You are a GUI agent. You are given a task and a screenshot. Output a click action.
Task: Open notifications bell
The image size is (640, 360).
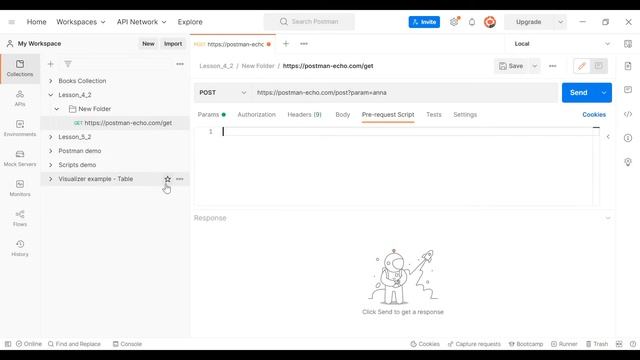(472, 22)
